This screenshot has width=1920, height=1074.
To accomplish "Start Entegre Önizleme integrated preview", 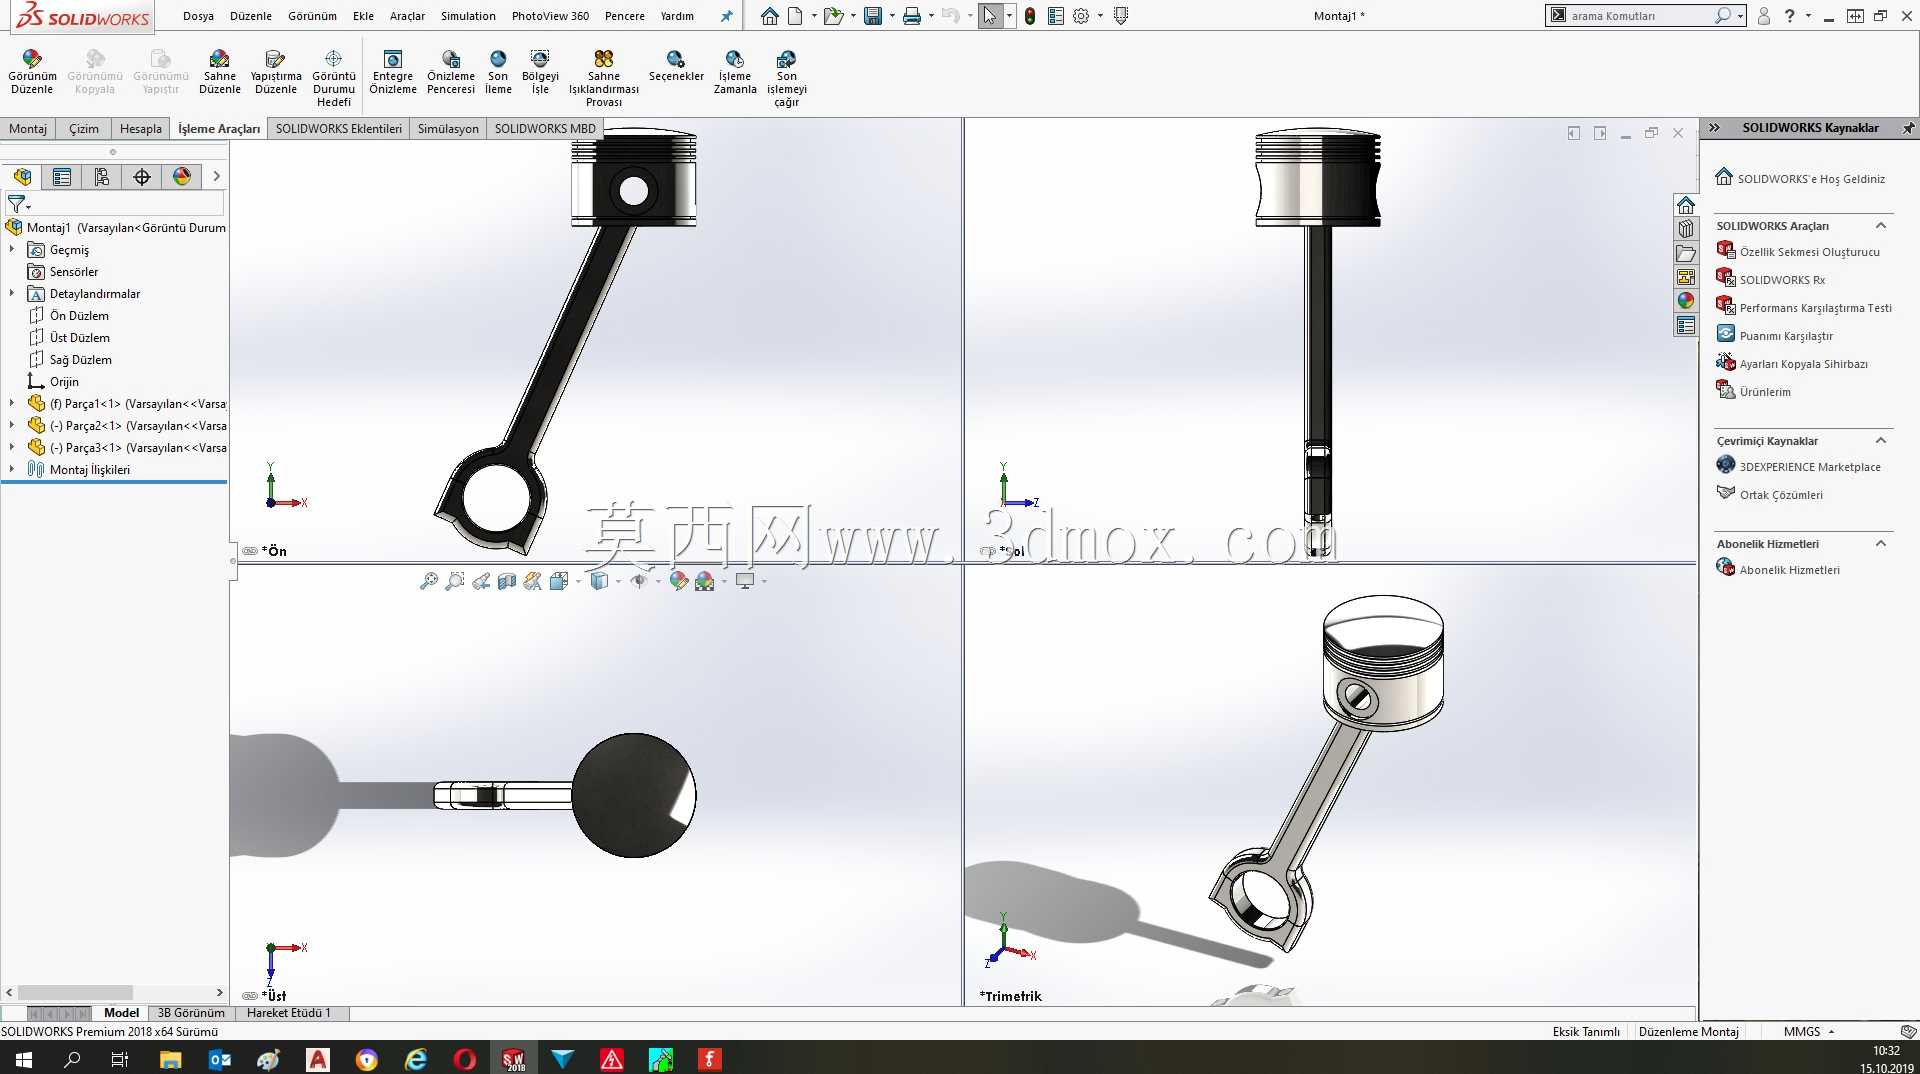I will click(x=393, y=72).
